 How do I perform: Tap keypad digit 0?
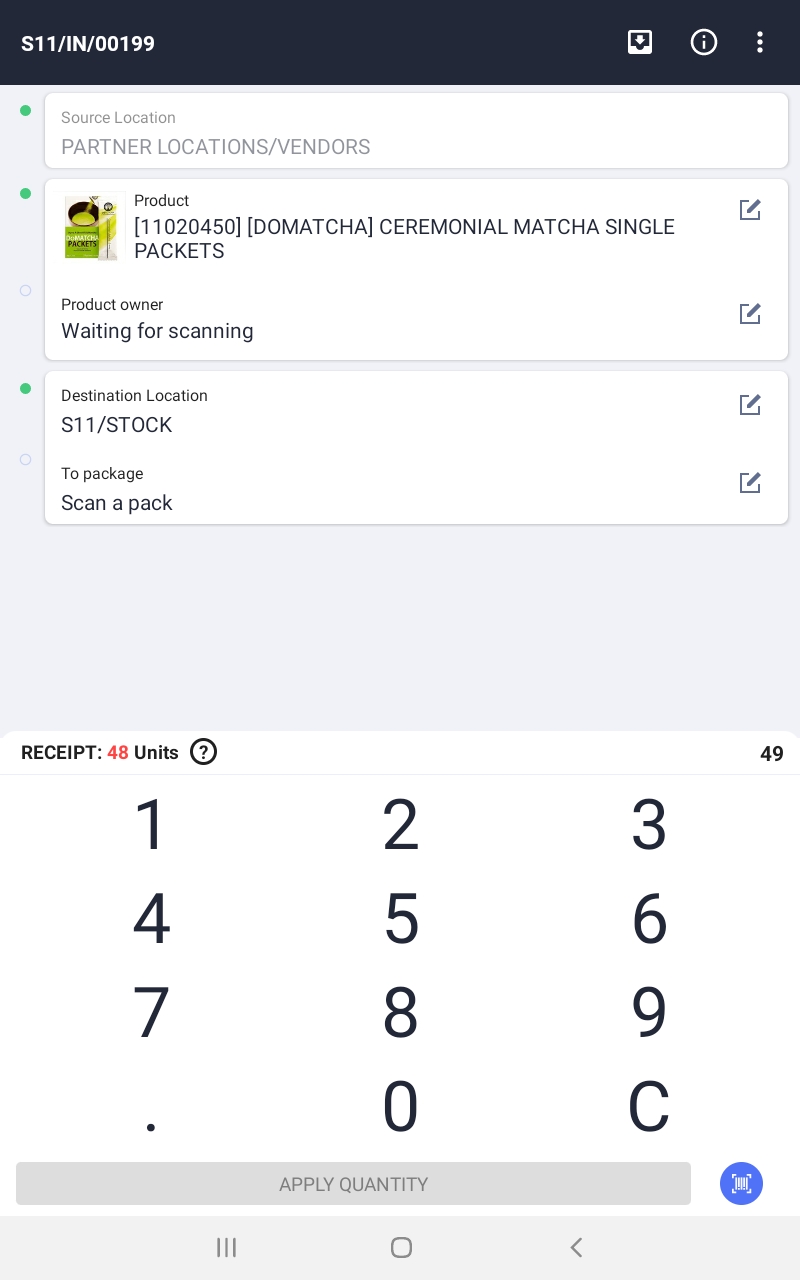401,1106
